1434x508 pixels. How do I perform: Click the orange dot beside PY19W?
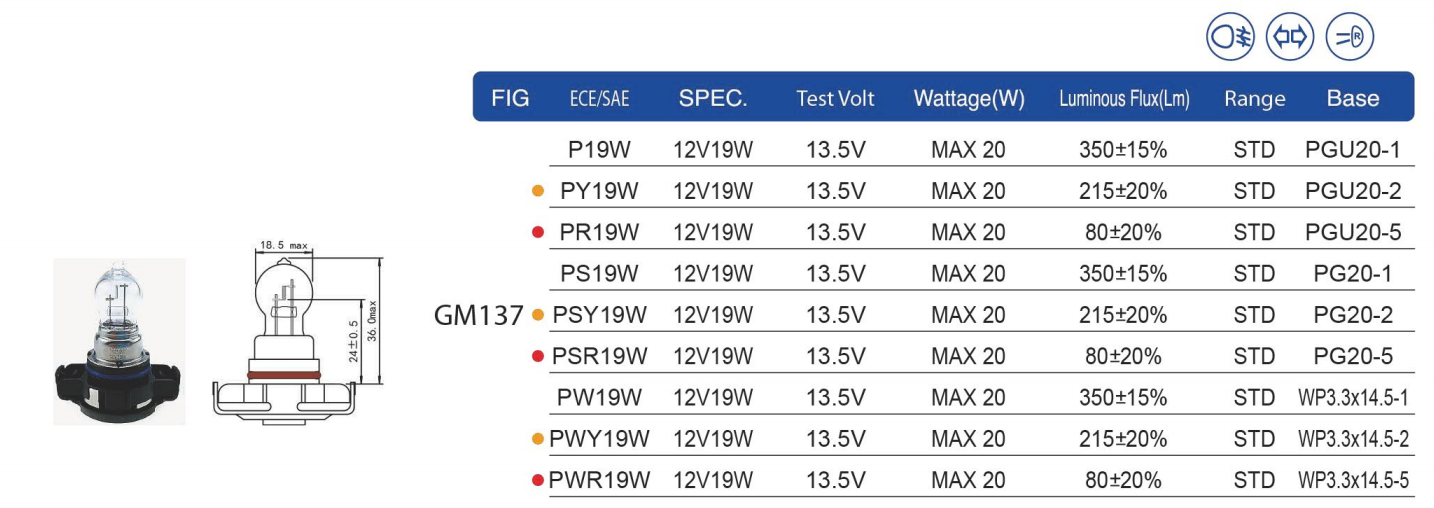pyautogui.click(x=538, y=190)
